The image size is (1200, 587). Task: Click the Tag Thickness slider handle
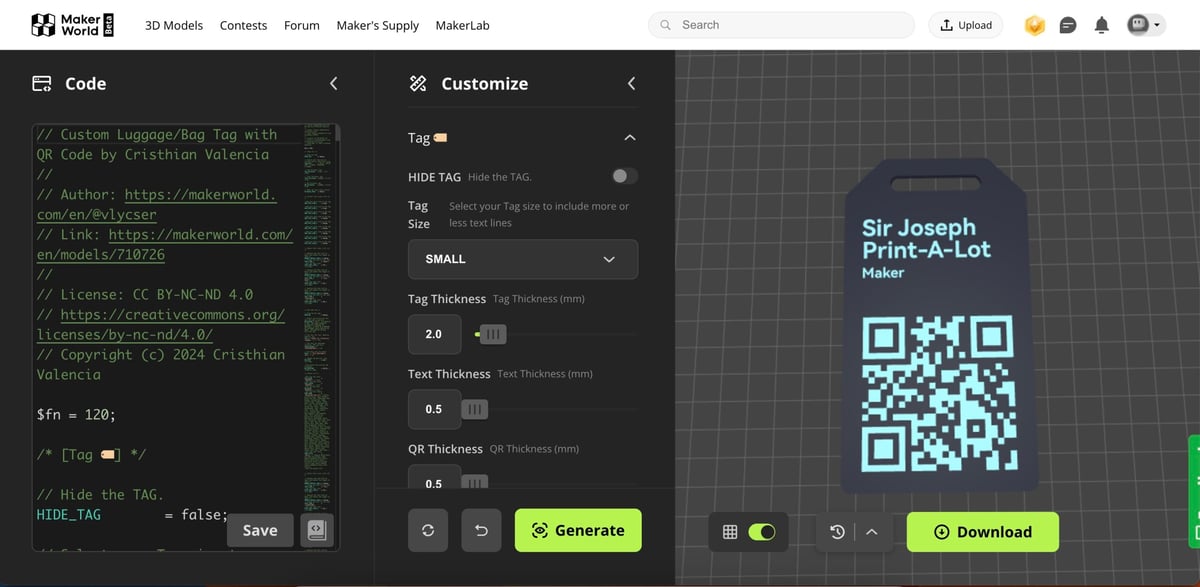(493, 334)
